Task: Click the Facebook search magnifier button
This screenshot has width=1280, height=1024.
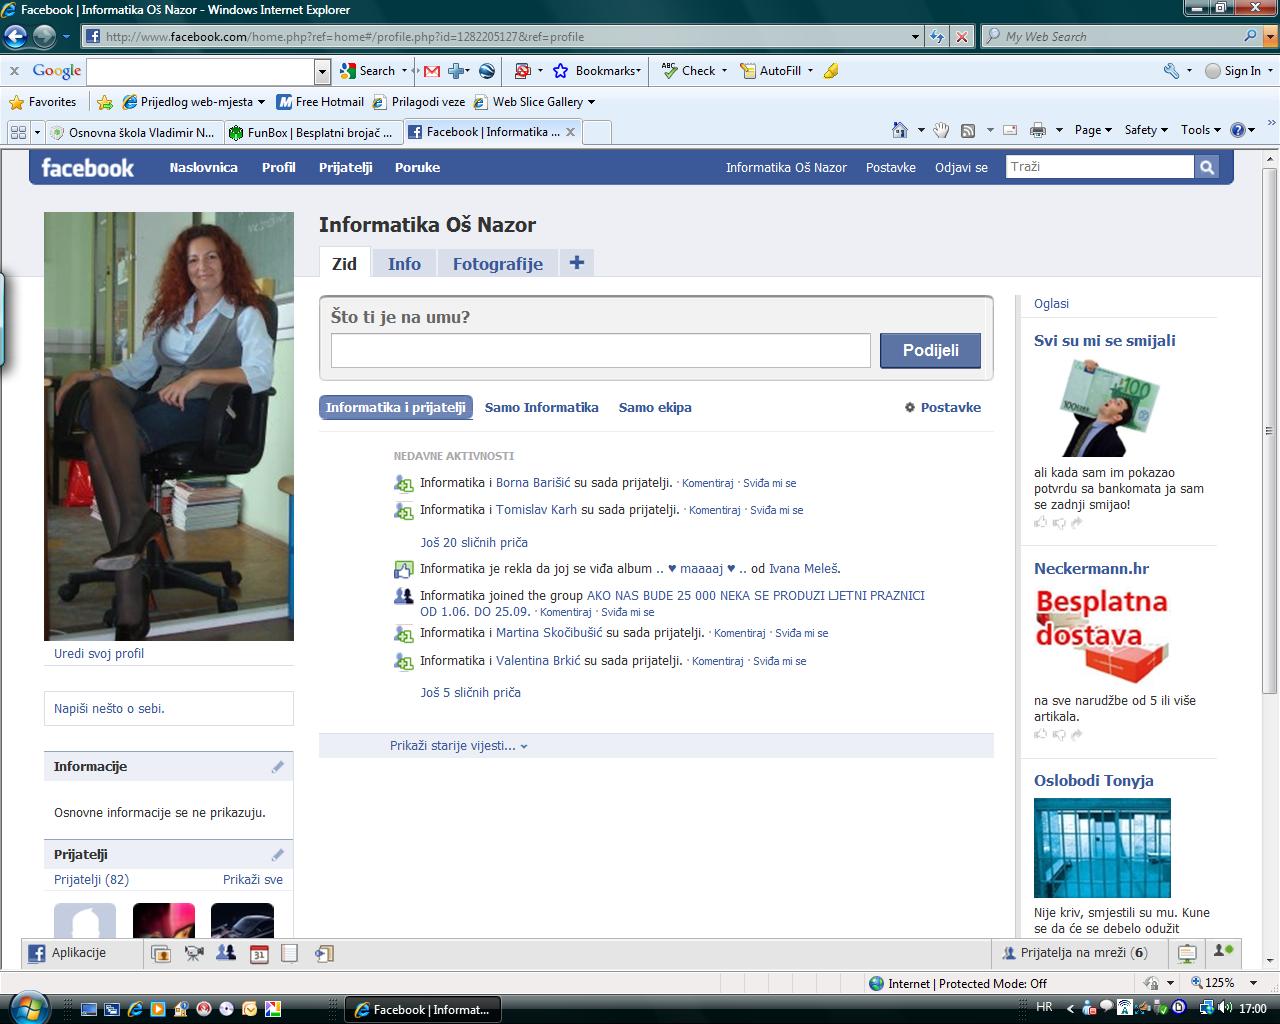Action: [1208, 167]
